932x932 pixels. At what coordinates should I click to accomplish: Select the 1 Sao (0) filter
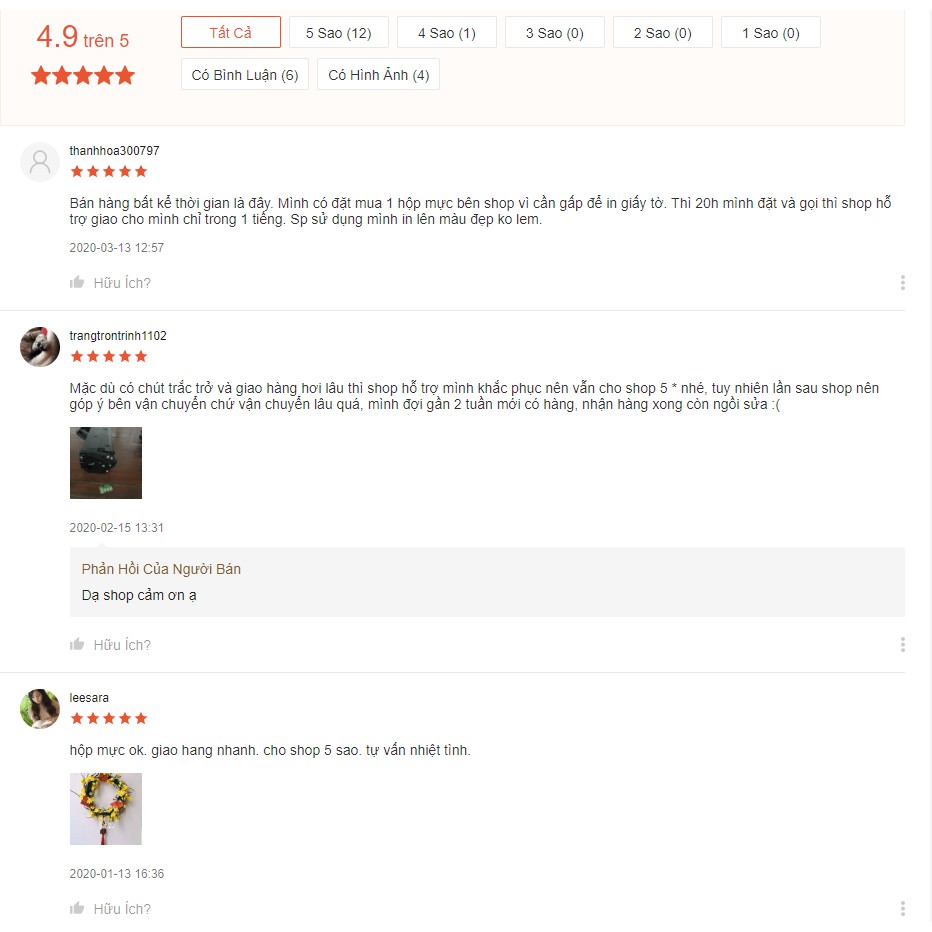coord(771,32)
